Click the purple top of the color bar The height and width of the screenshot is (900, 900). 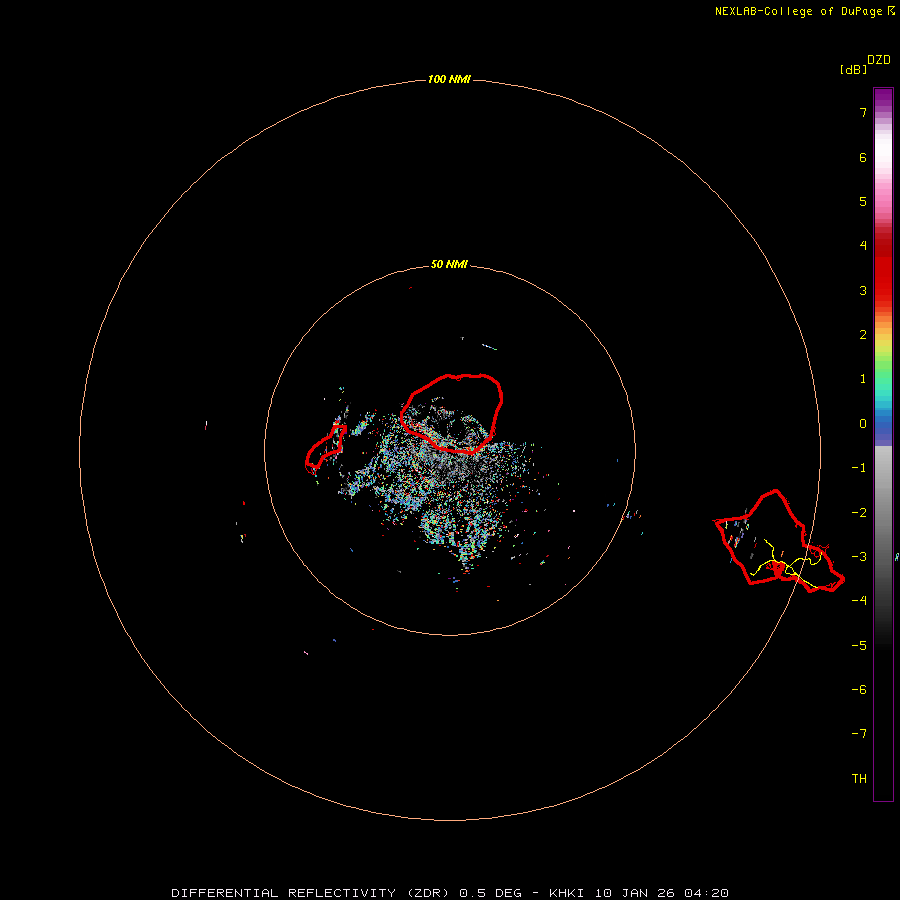pyautogui.click(x=883, y=99)
